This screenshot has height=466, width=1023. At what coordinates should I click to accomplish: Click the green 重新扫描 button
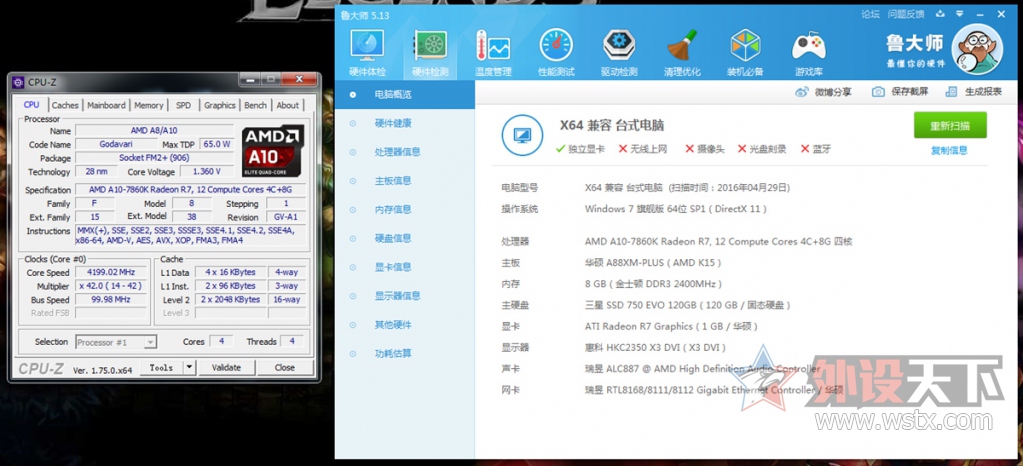950,125
